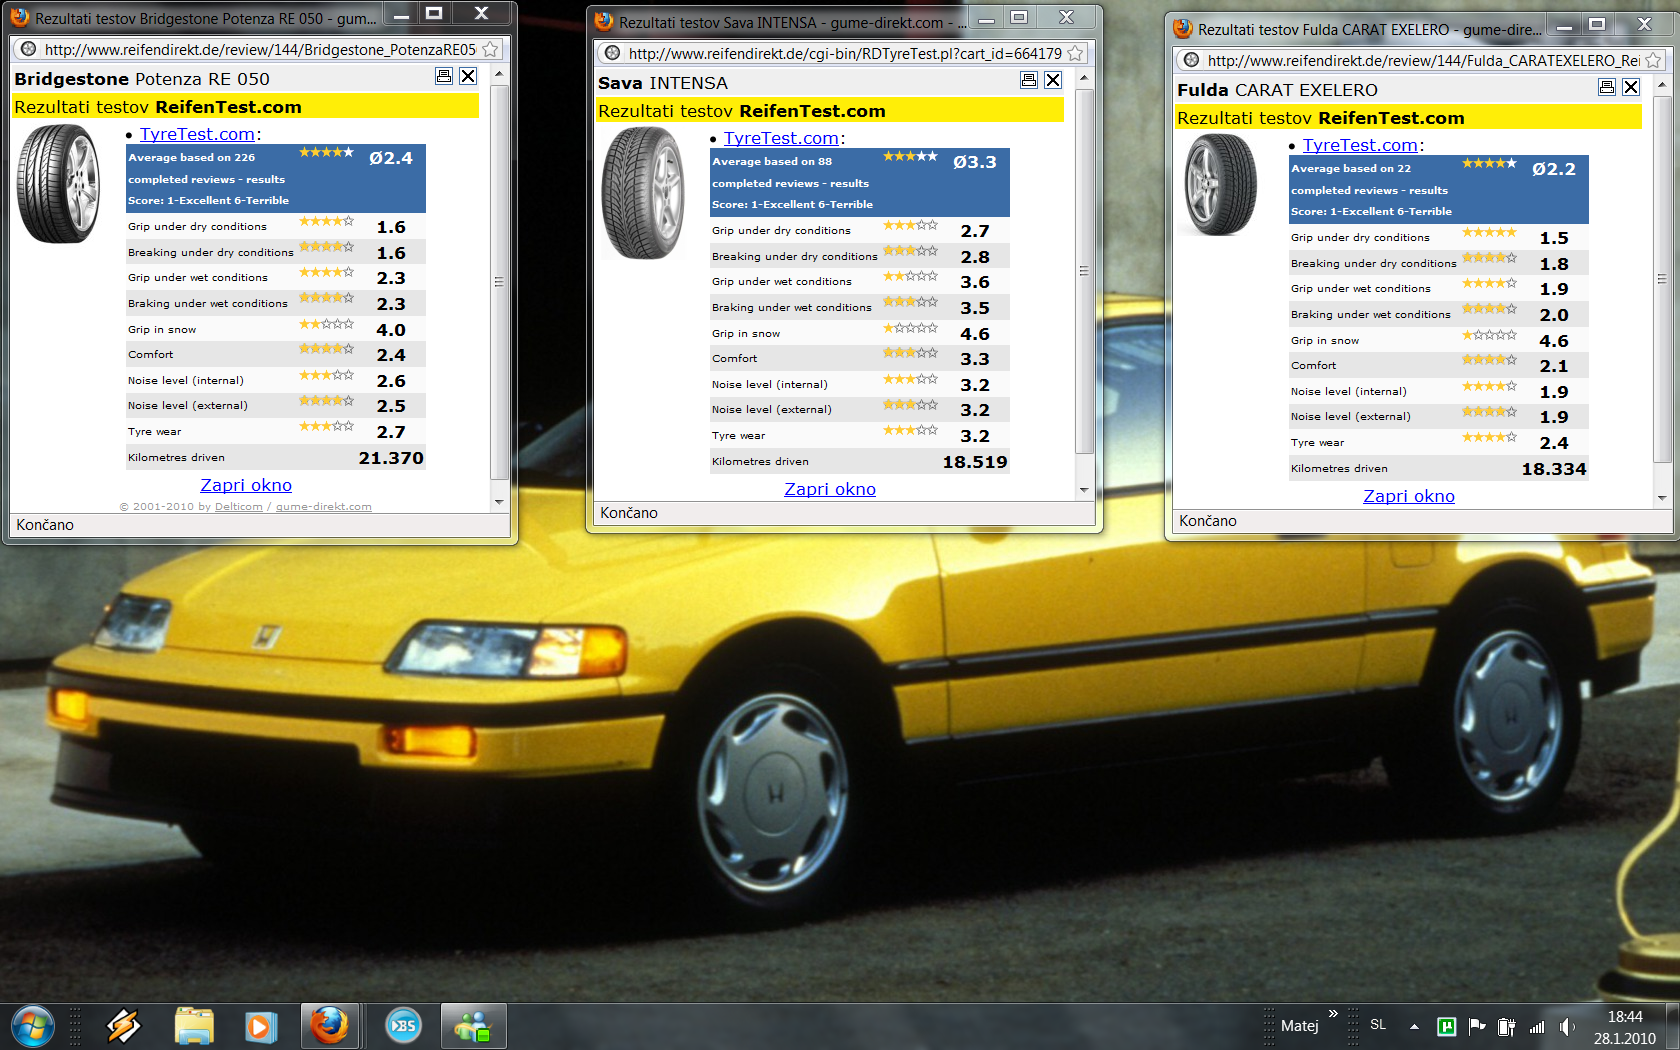
Task: Click Zapri okno in Bridgestone window
Action: 246,485
